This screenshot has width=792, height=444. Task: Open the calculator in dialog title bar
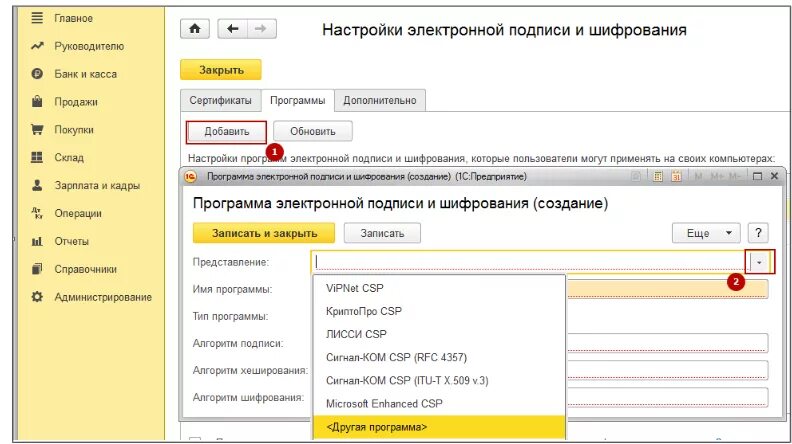click(x=658, y=176)
